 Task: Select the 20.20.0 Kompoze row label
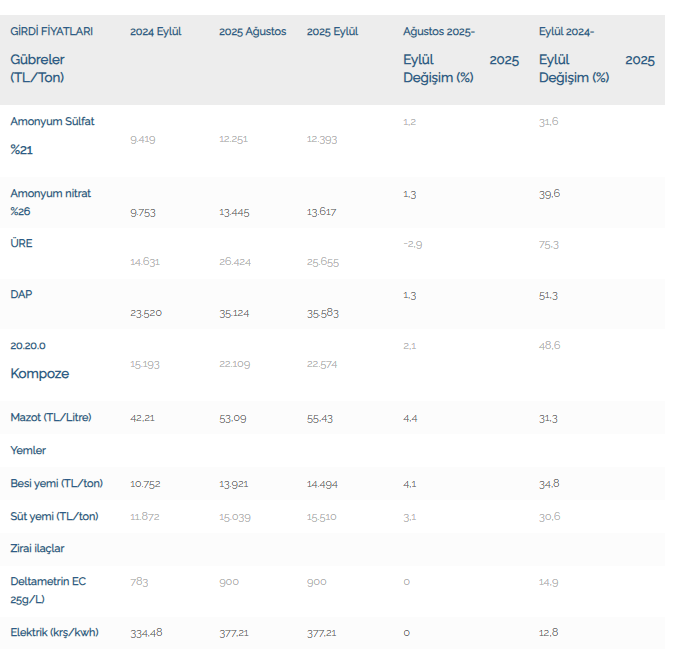(x=40, y=360)
